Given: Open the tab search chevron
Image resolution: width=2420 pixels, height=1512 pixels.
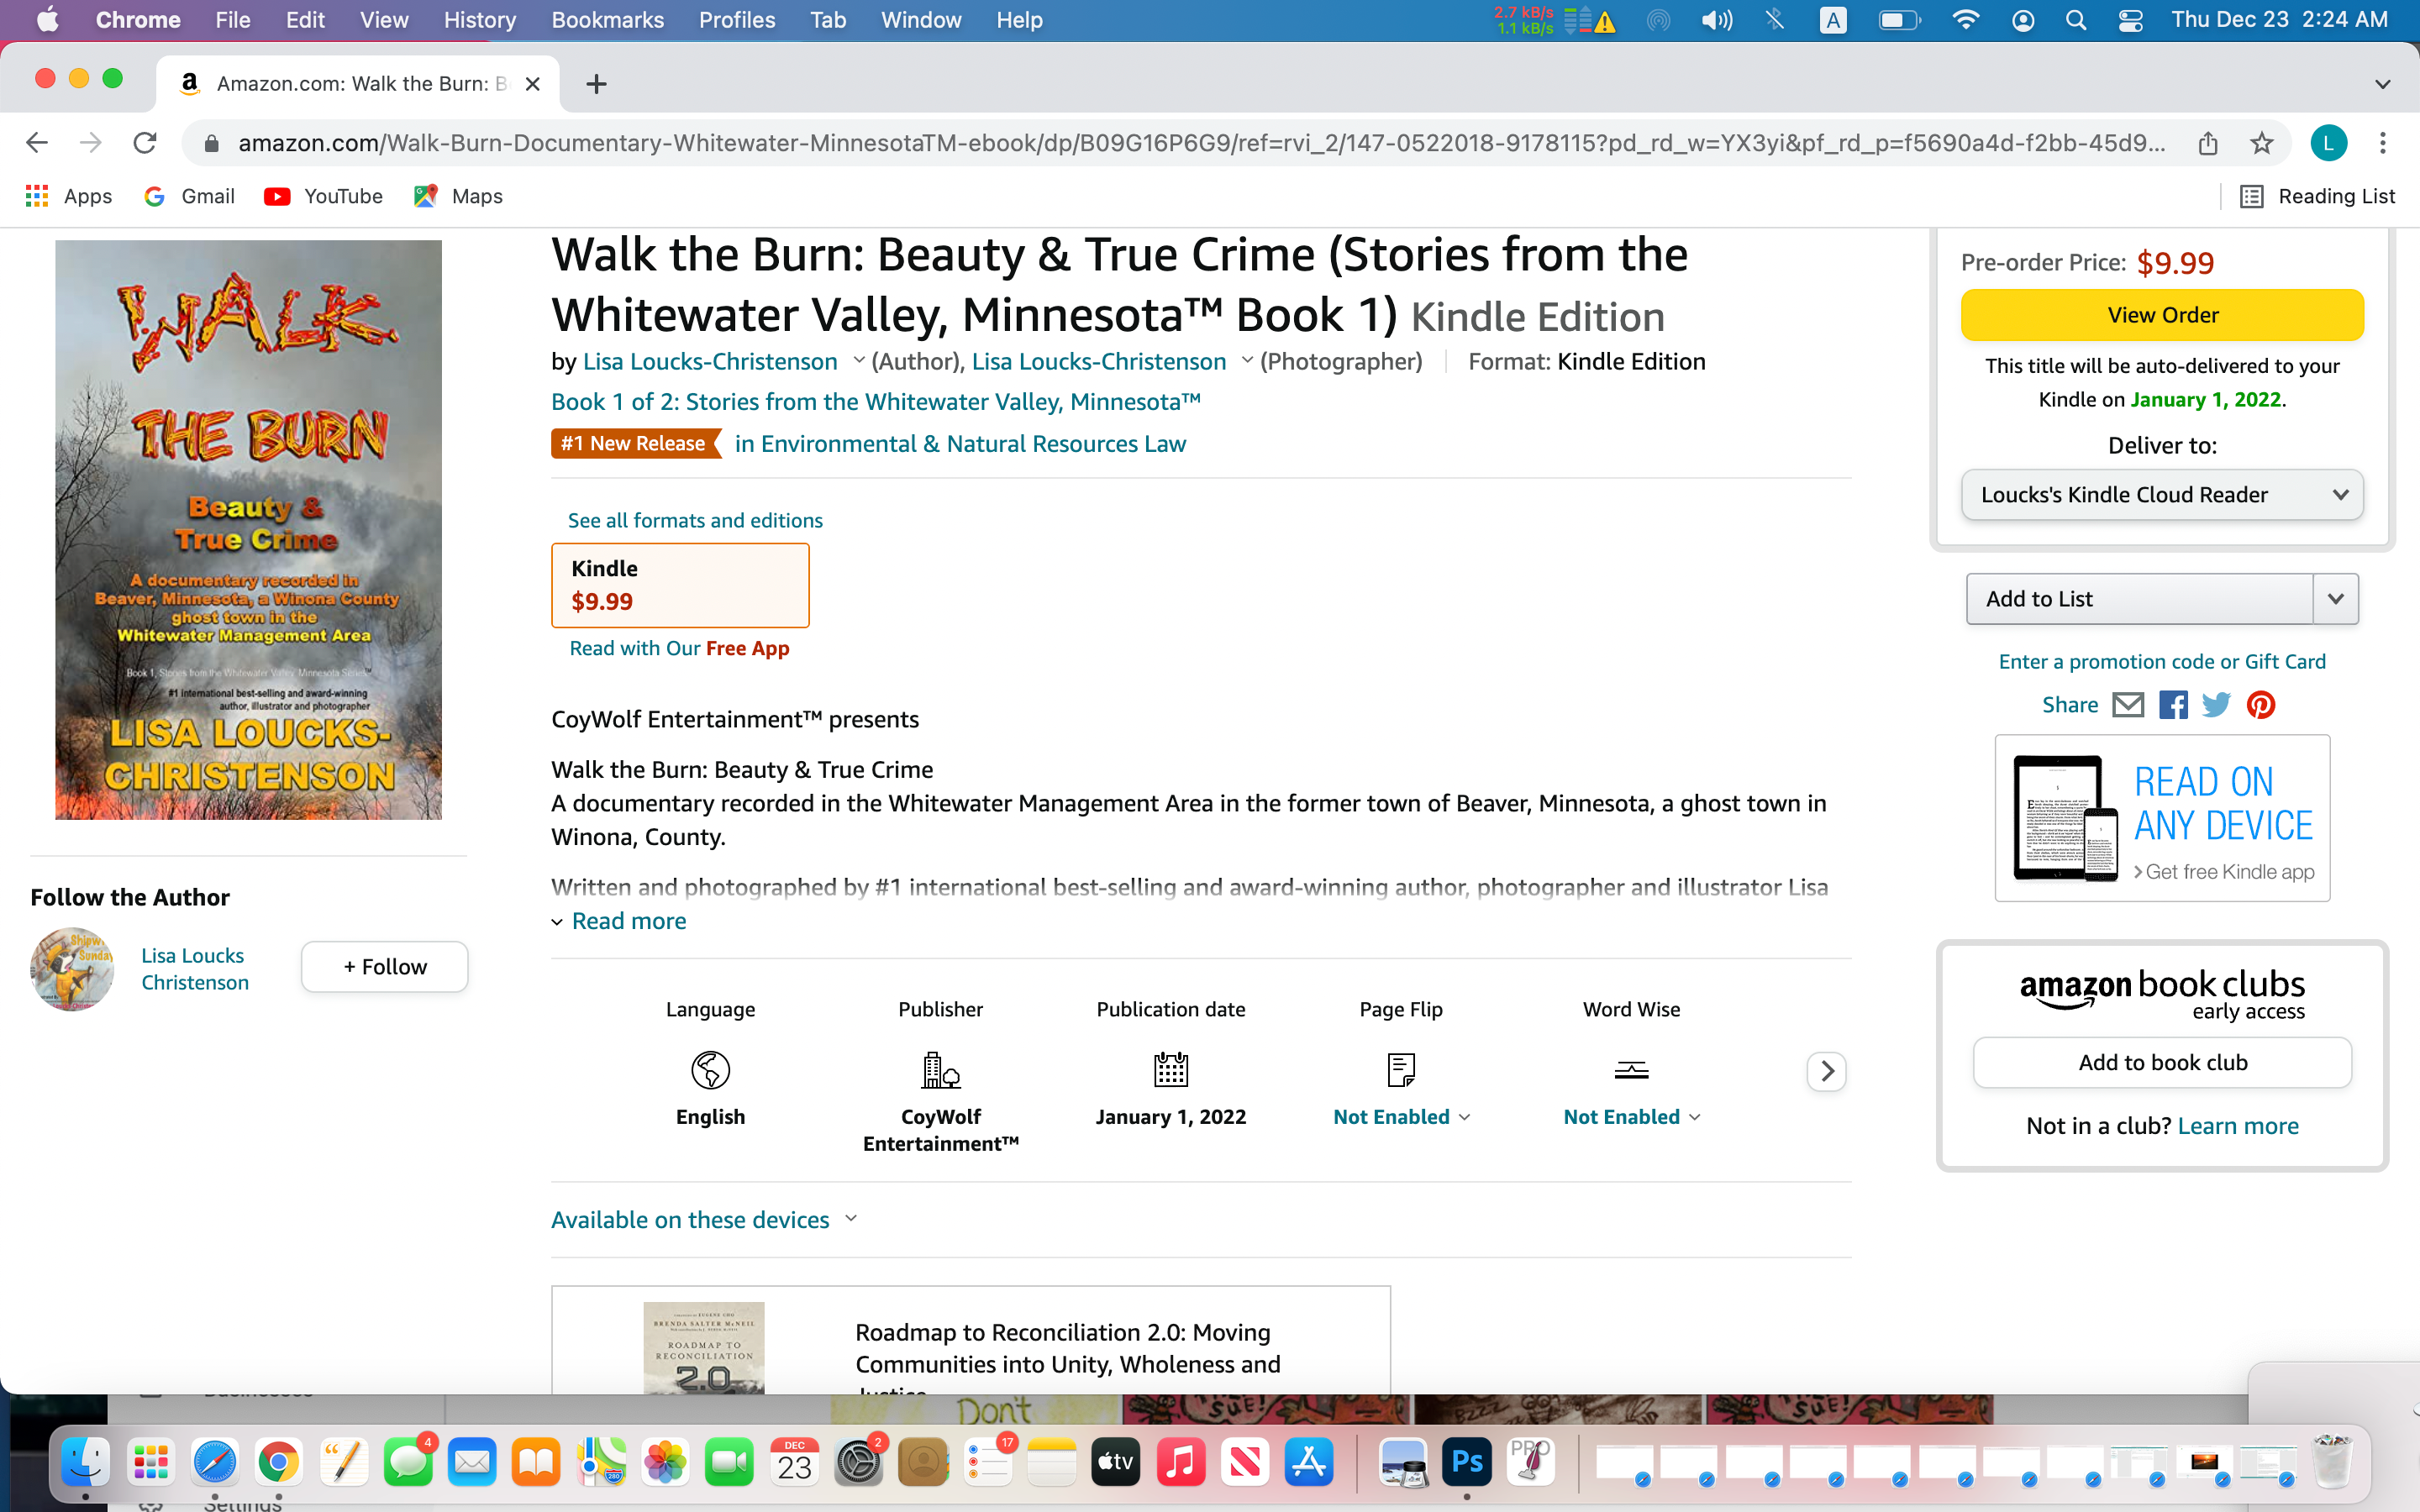Looking at the screenshot, I should coord(2382,84).
